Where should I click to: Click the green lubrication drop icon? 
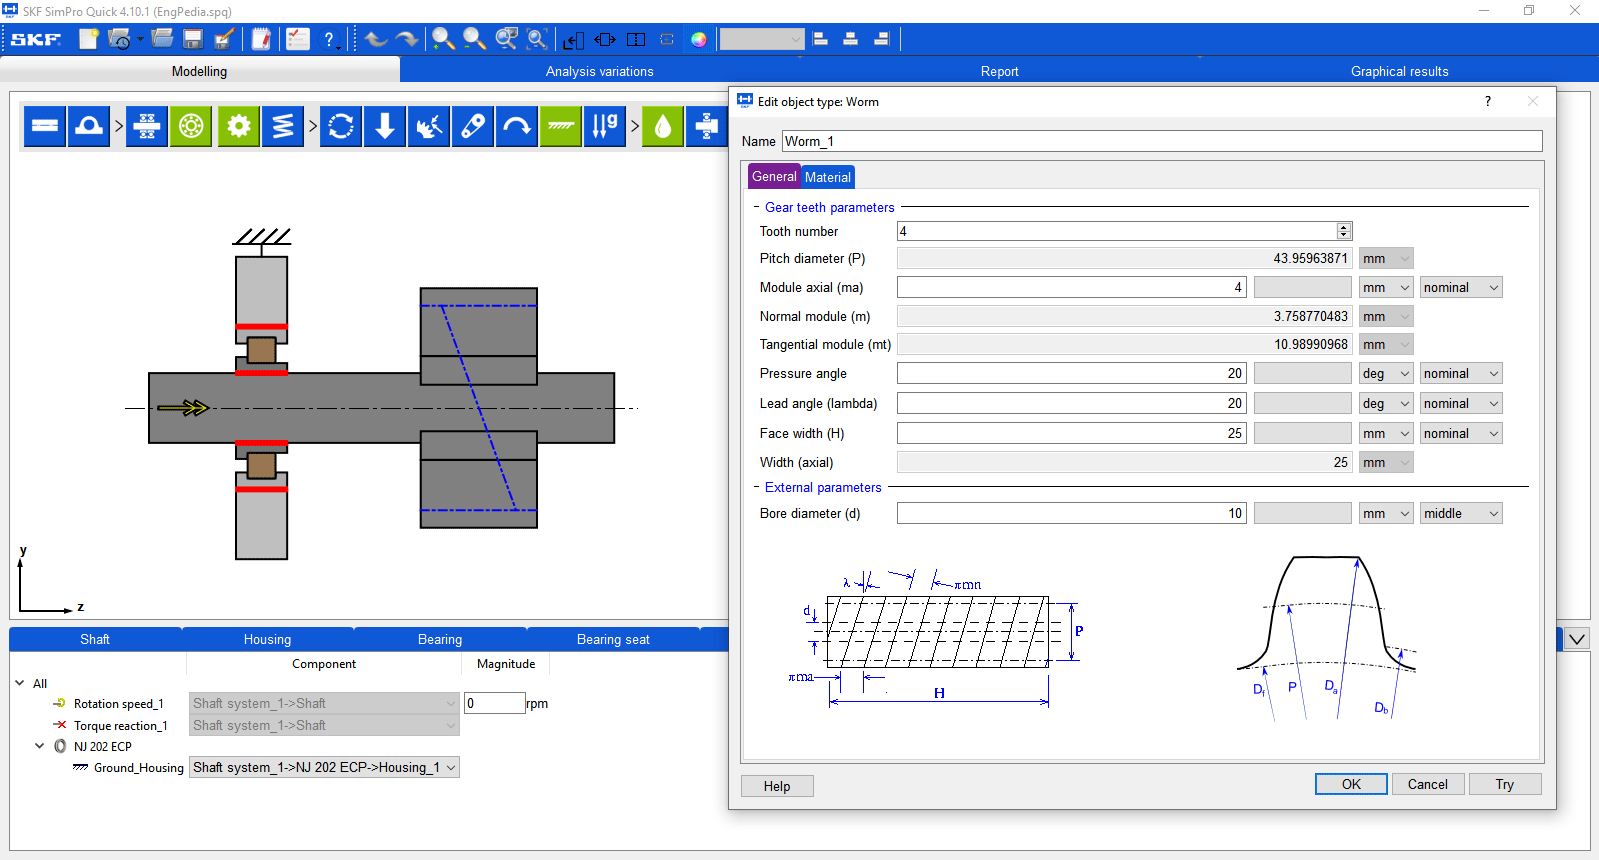coord(663,126)
